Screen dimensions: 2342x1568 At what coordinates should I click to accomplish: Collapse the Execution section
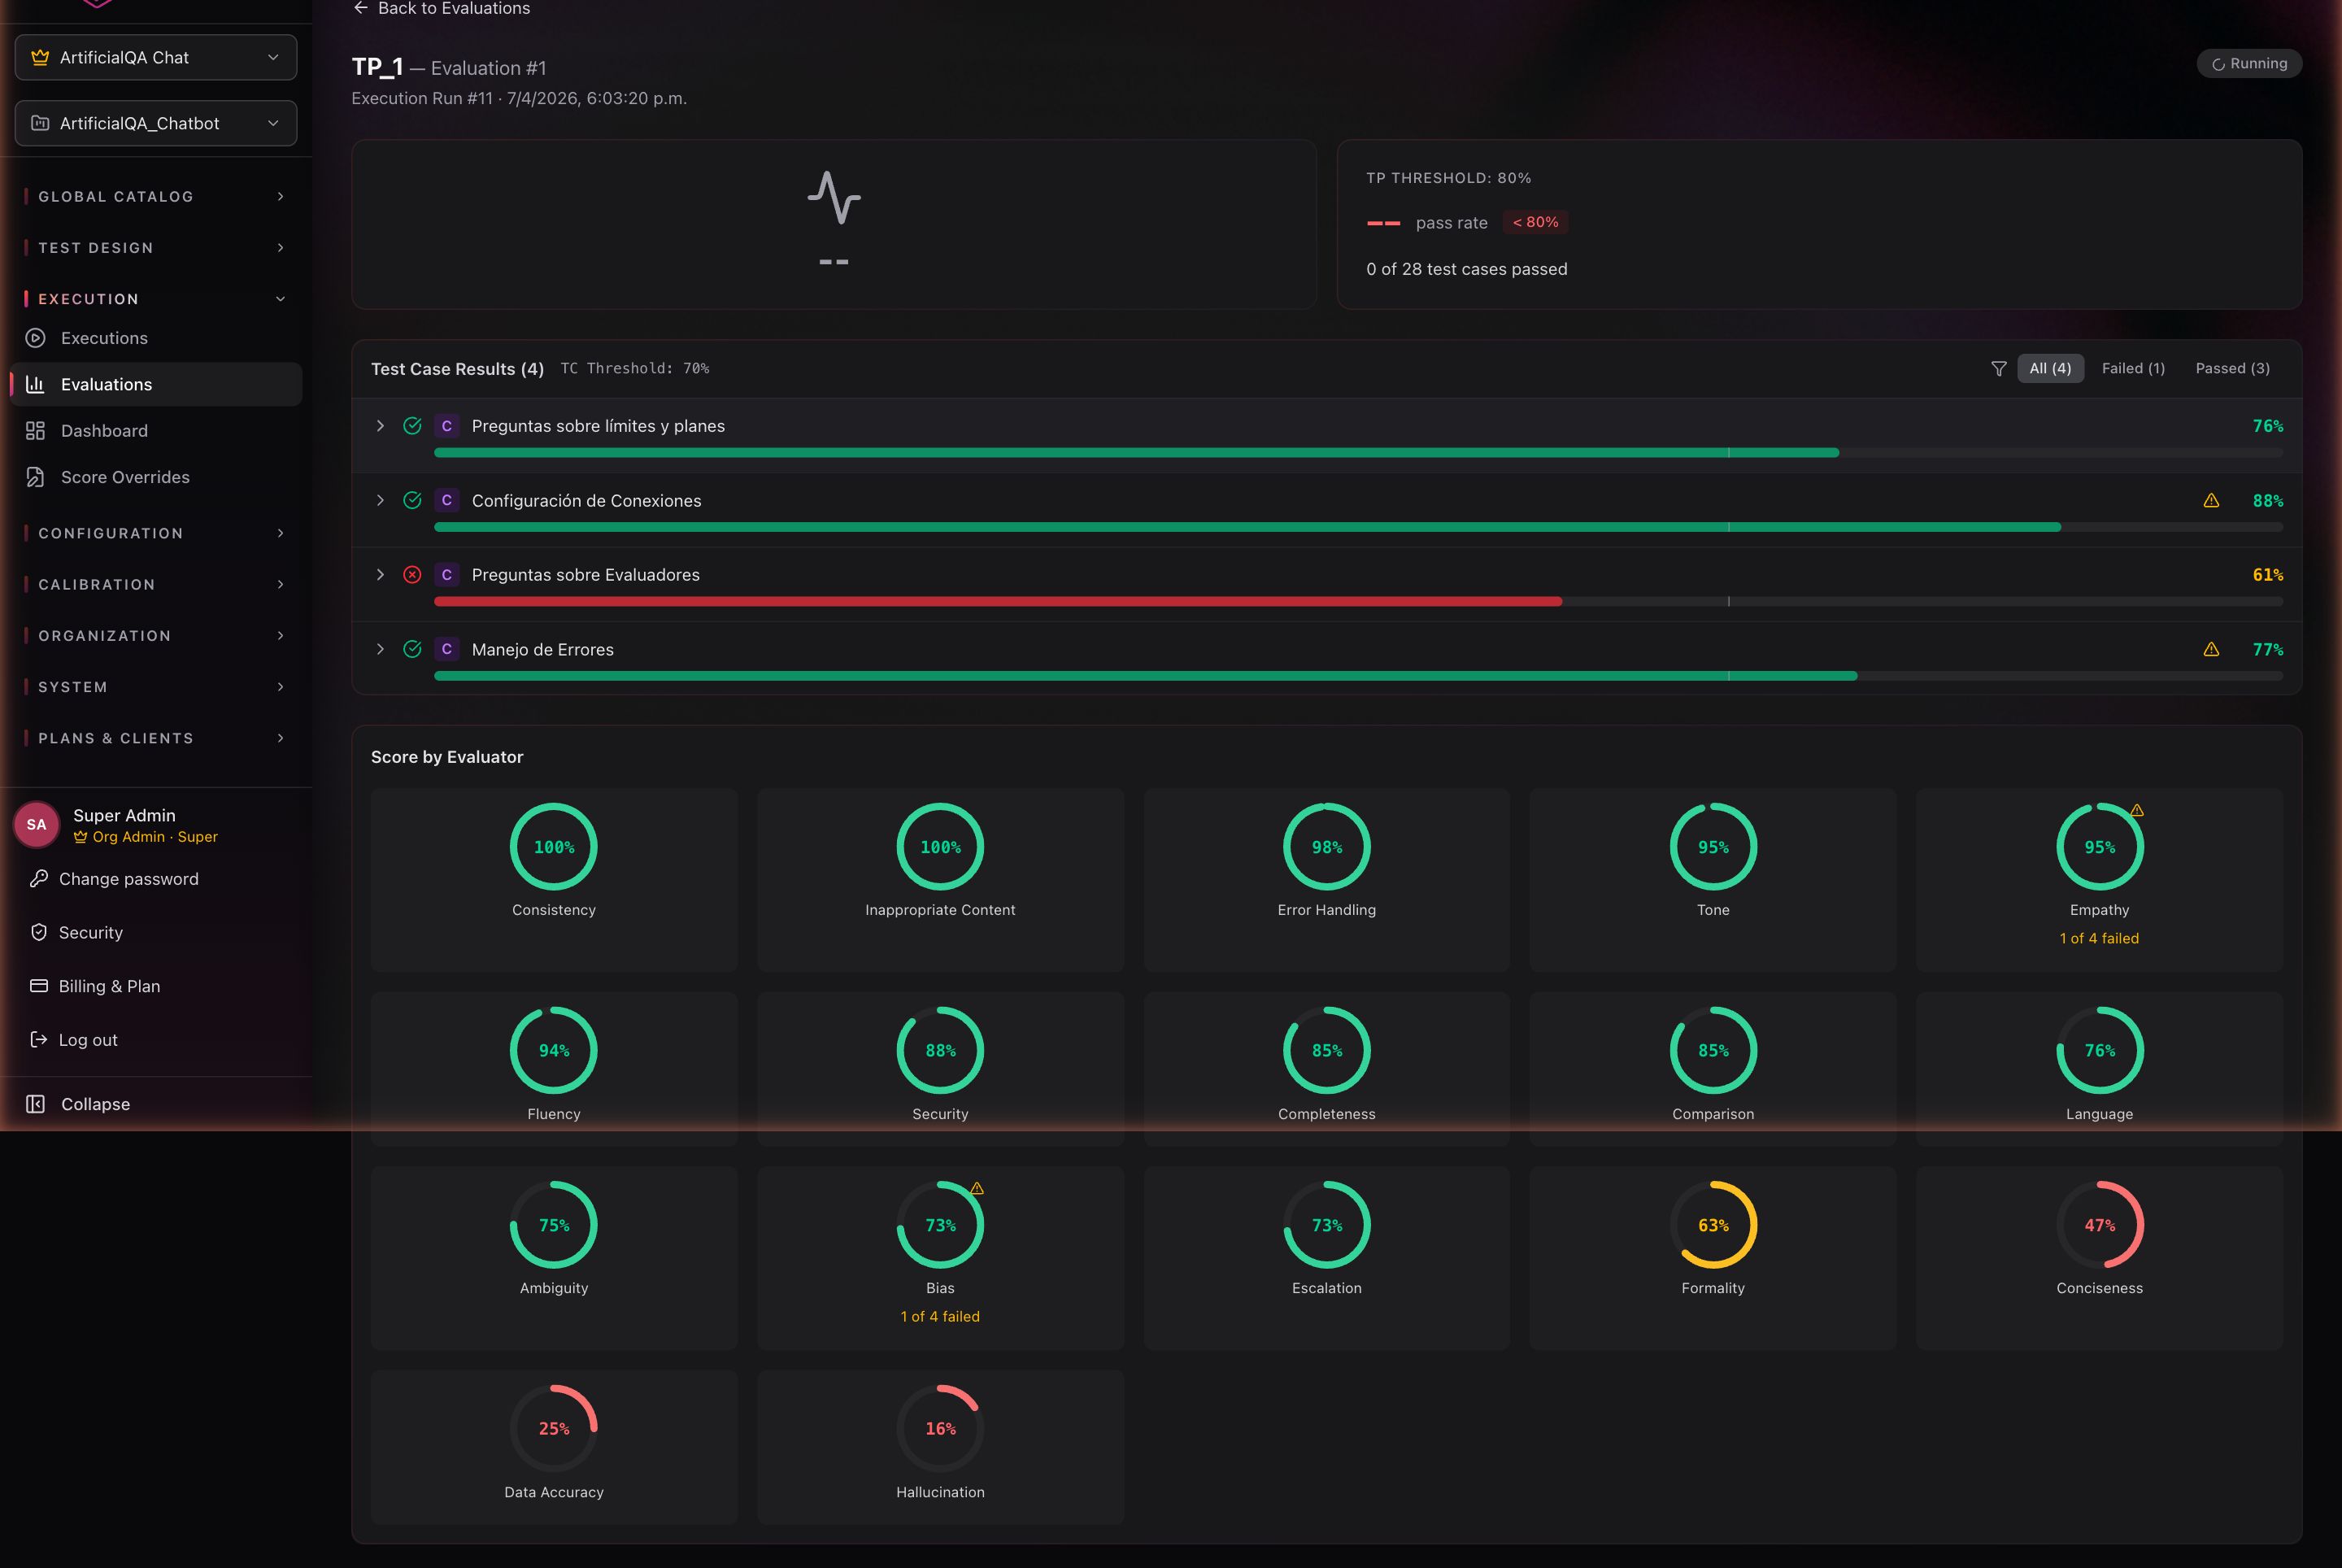click(155, 299)
